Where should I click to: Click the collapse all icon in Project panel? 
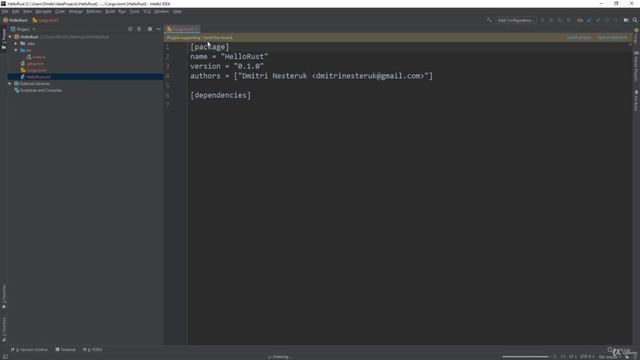click(x=139, y=29)
